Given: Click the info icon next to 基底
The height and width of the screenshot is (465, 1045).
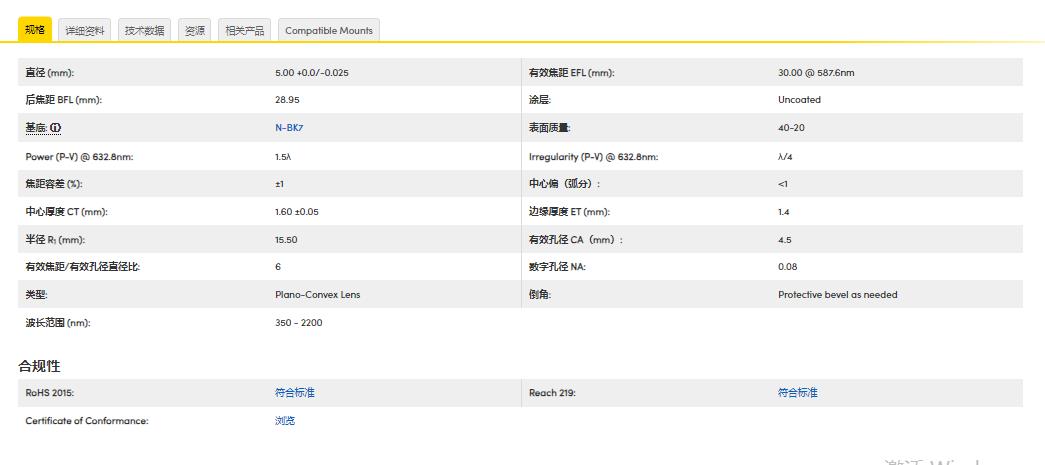Looking at the screenshot, I should point(56,128).
